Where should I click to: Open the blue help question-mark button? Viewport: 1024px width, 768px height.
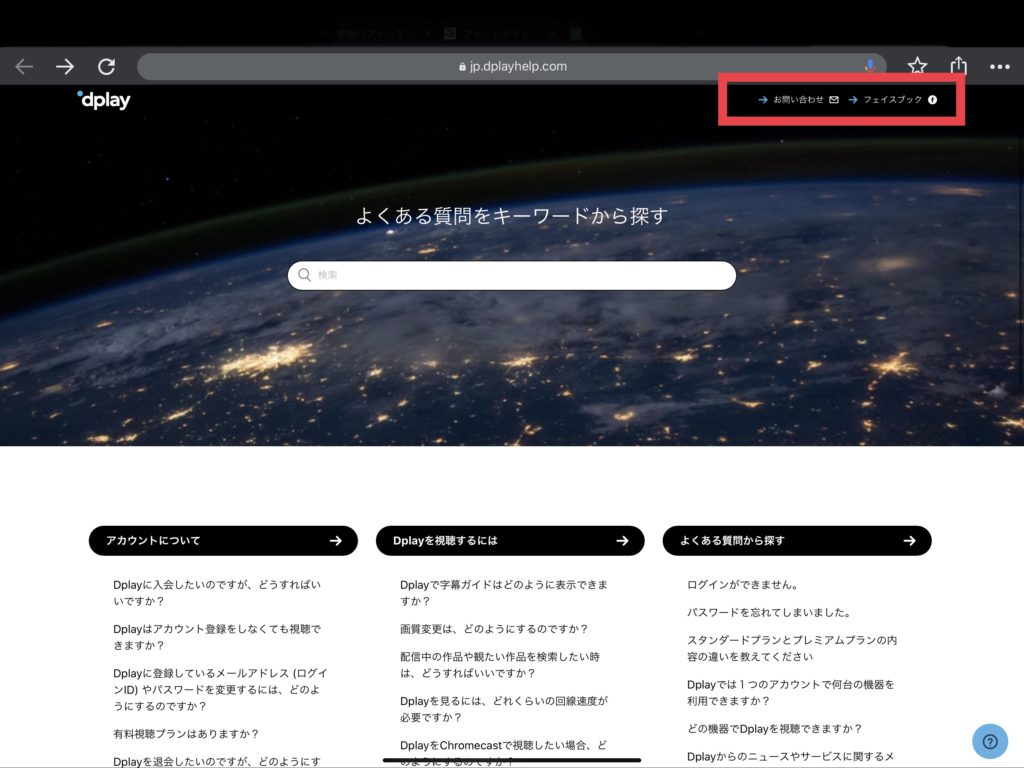(989, 741)
